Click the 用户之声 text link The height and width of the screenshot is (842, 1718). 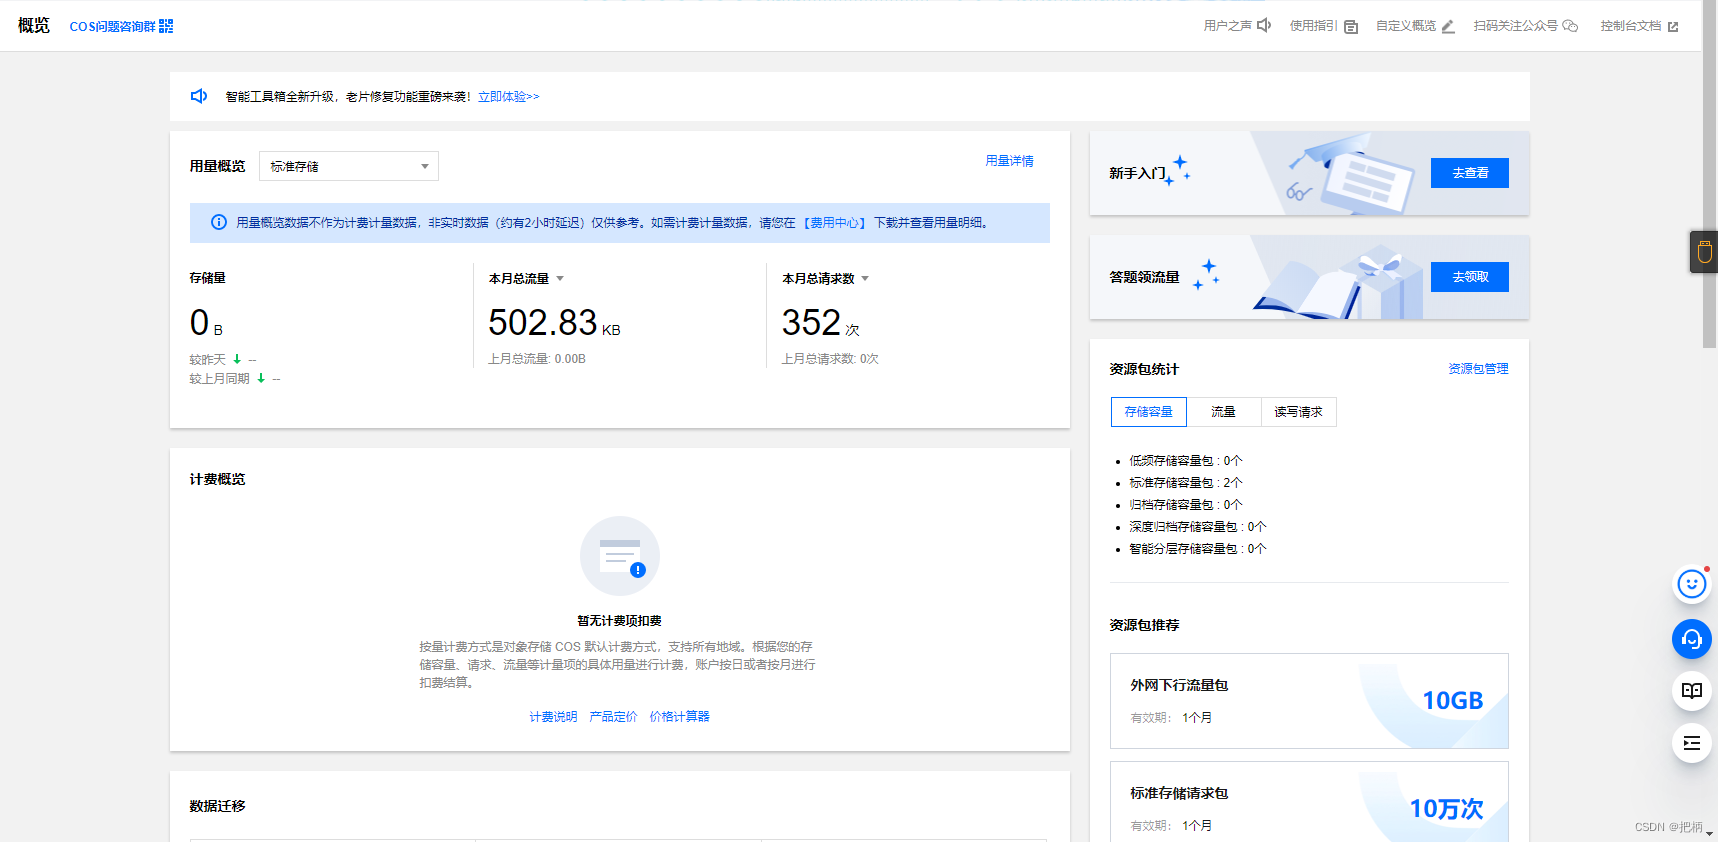tap(1227, 26)
